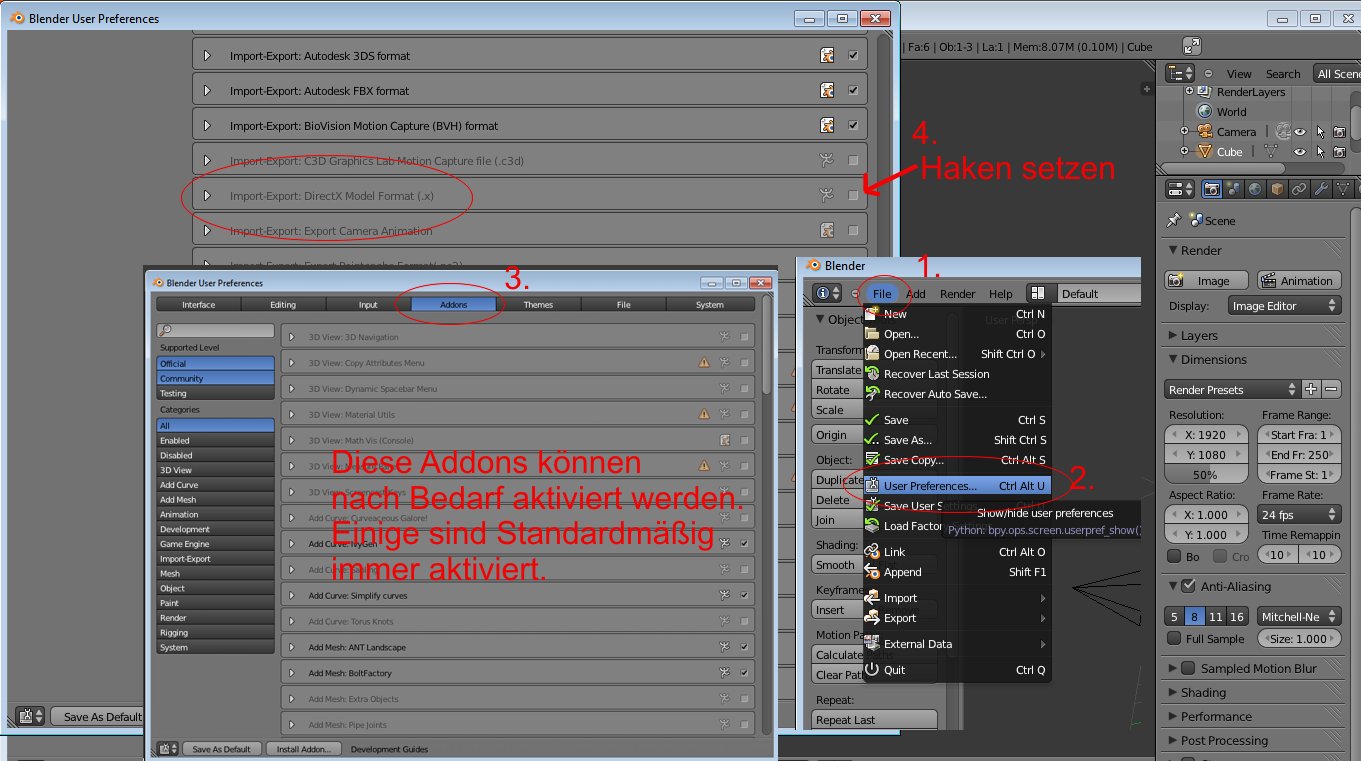The height and width of the screenshot is (761, 1361).
Task: Click the Quit power icon
Action: coord(872,670)
